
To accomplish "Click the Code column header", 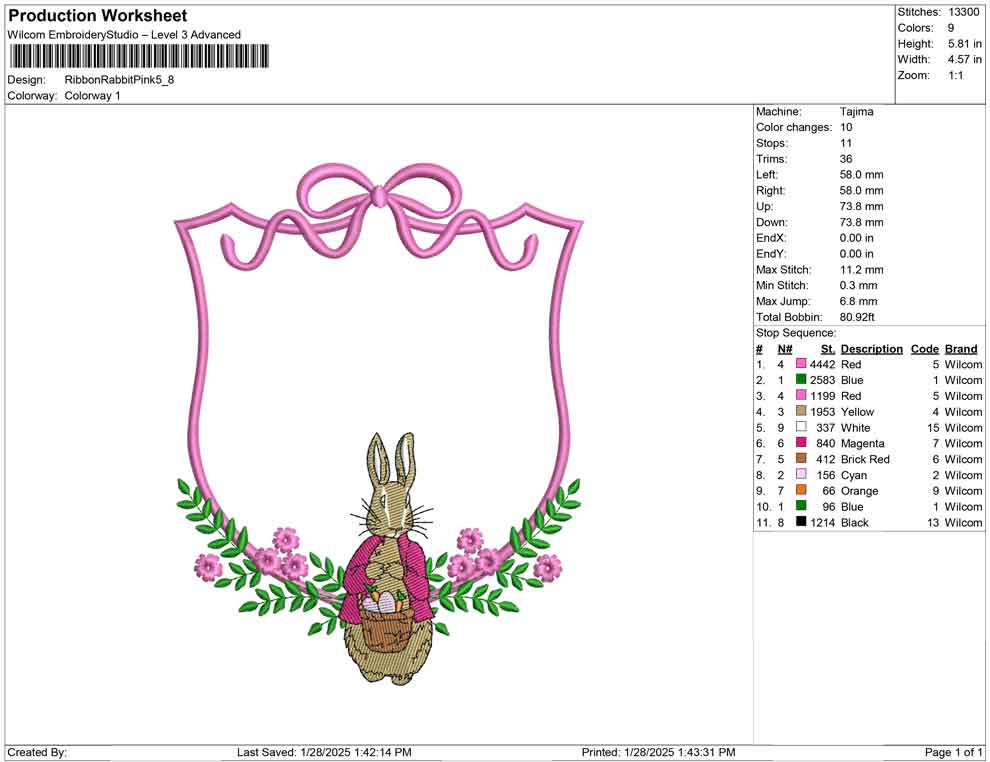I will click(x=924, y=349).
